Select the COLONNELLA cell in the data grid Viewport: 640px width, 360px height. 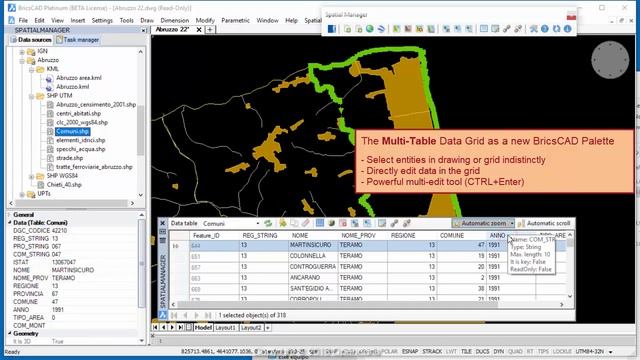pyautogui.click(x=313, y=256)
